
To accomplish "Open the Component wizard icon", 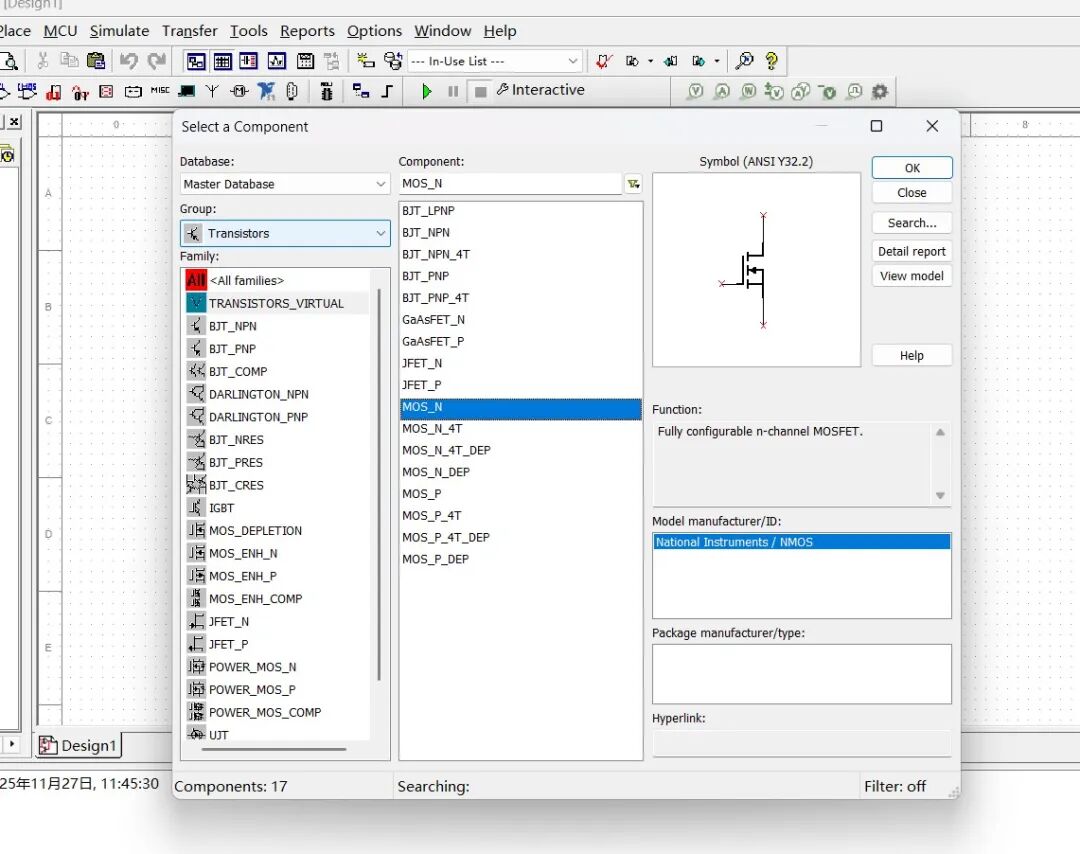I will click(x=366, y=61).
